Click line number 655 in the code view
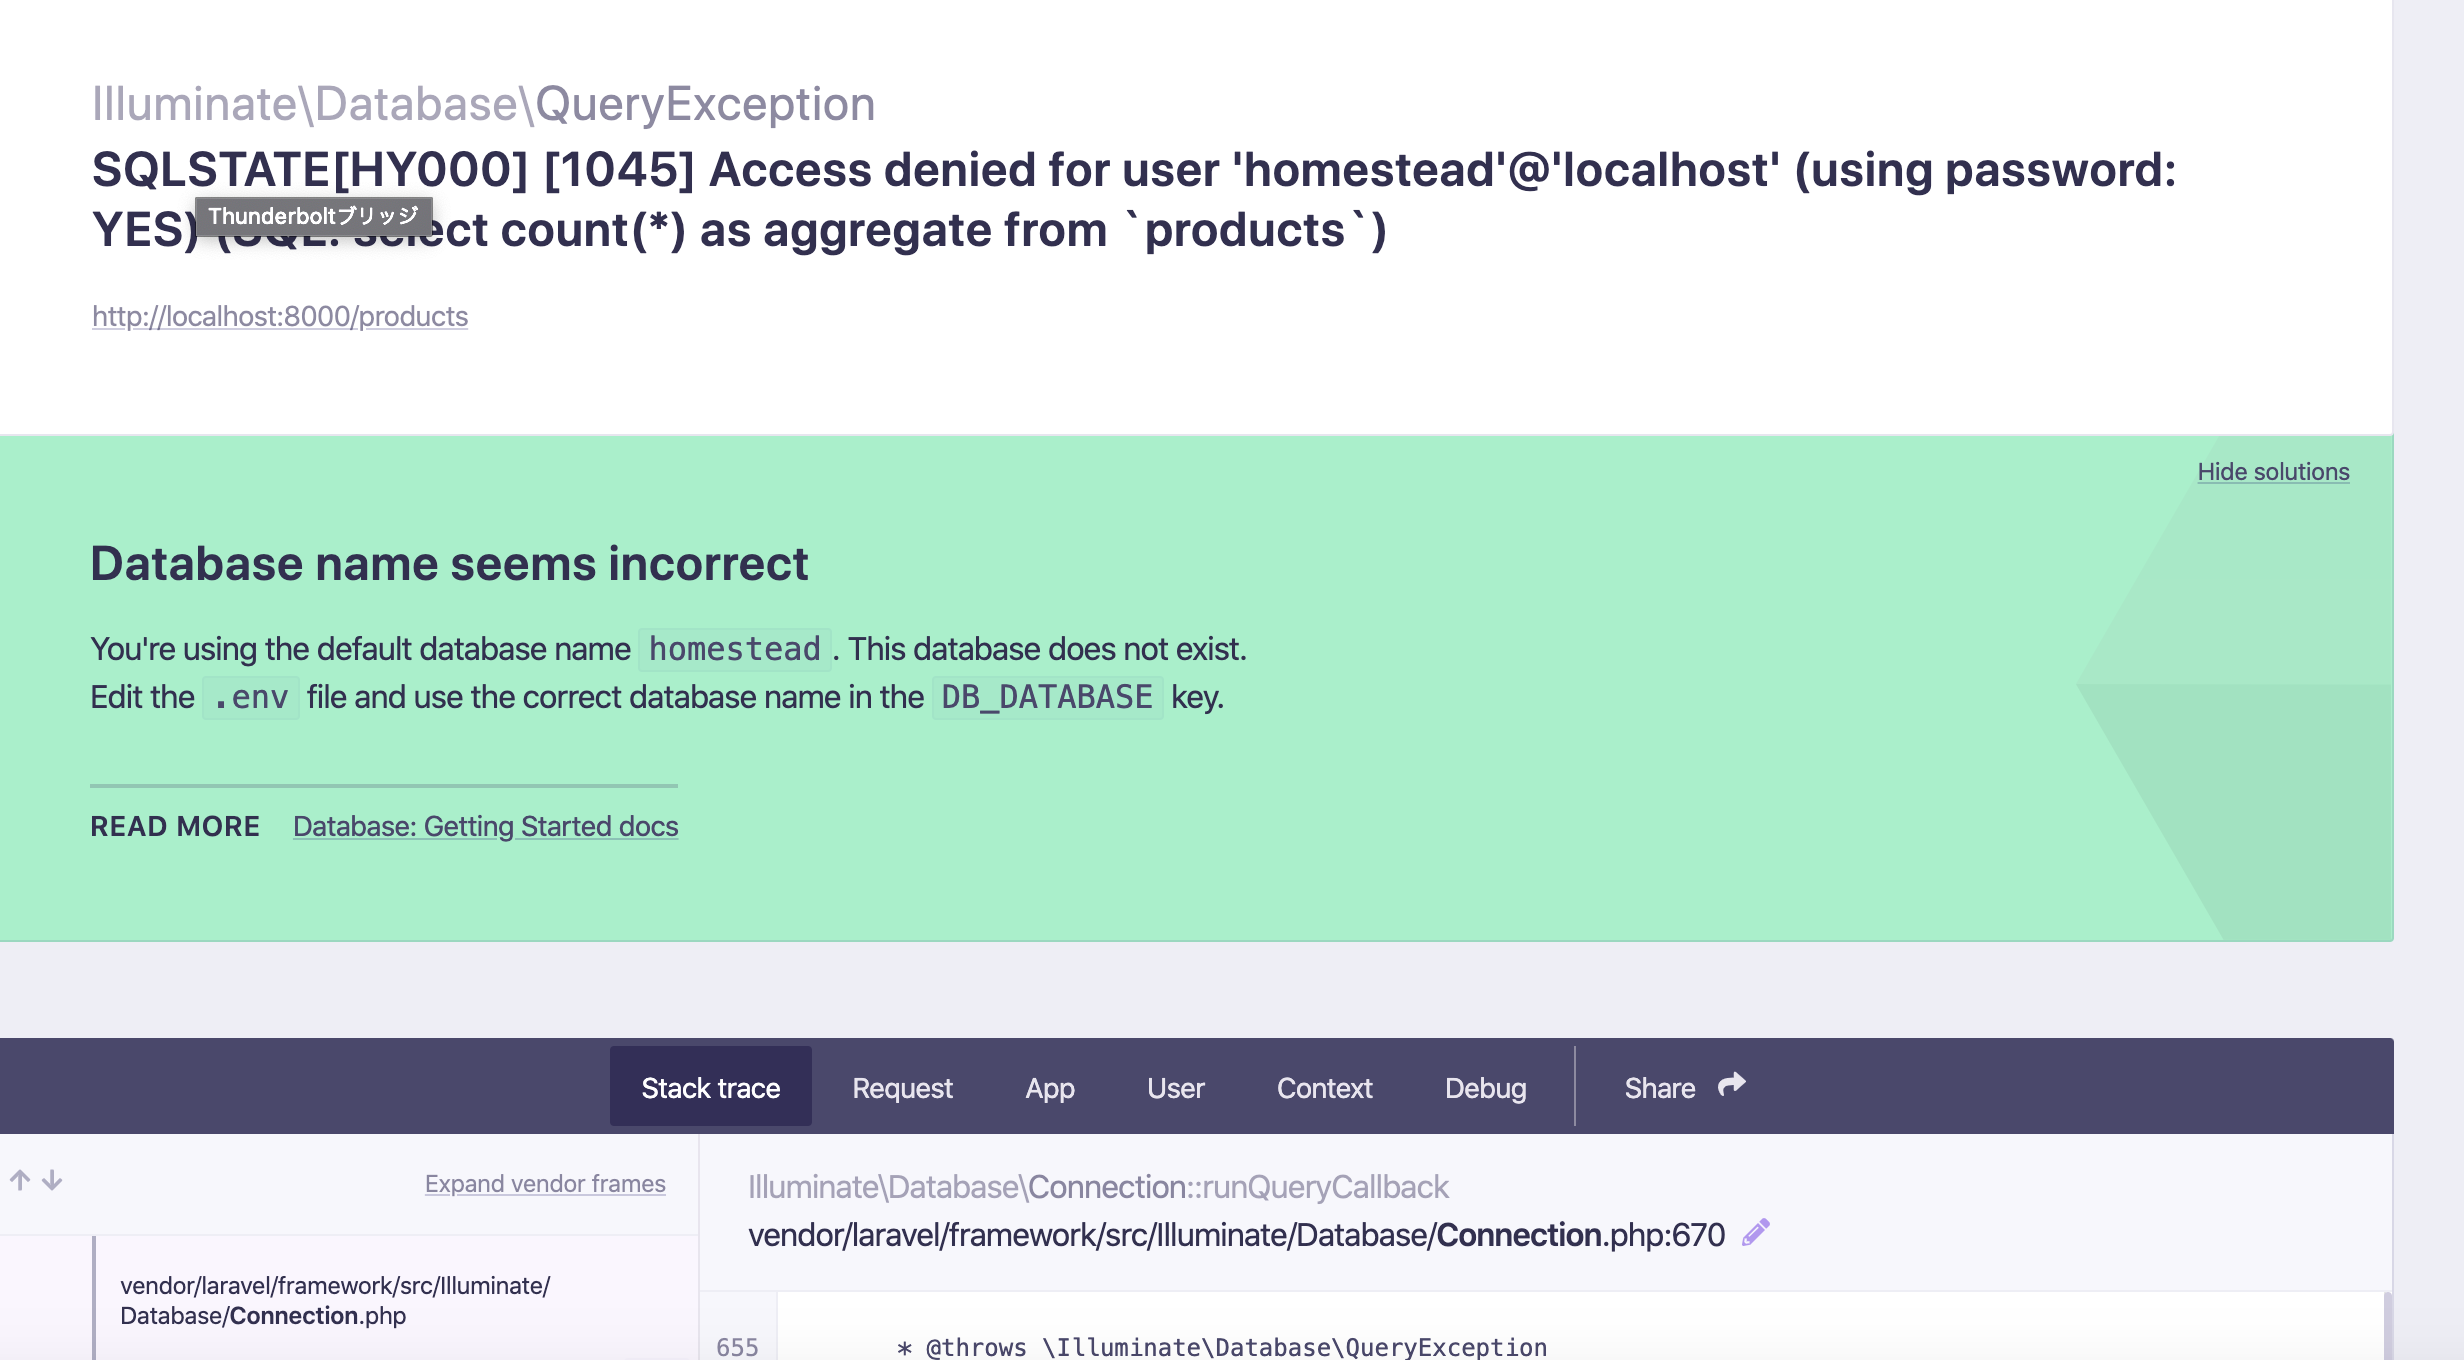Image resolution: width=2464 pixels, height=1360 pixels. coord(737,1347)
